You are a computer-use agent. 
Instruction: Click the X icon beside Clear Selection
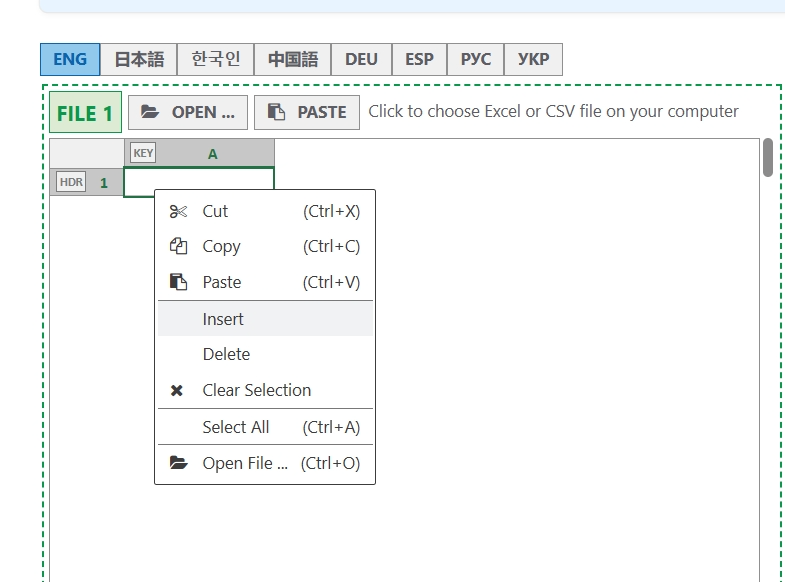point(177,390)
